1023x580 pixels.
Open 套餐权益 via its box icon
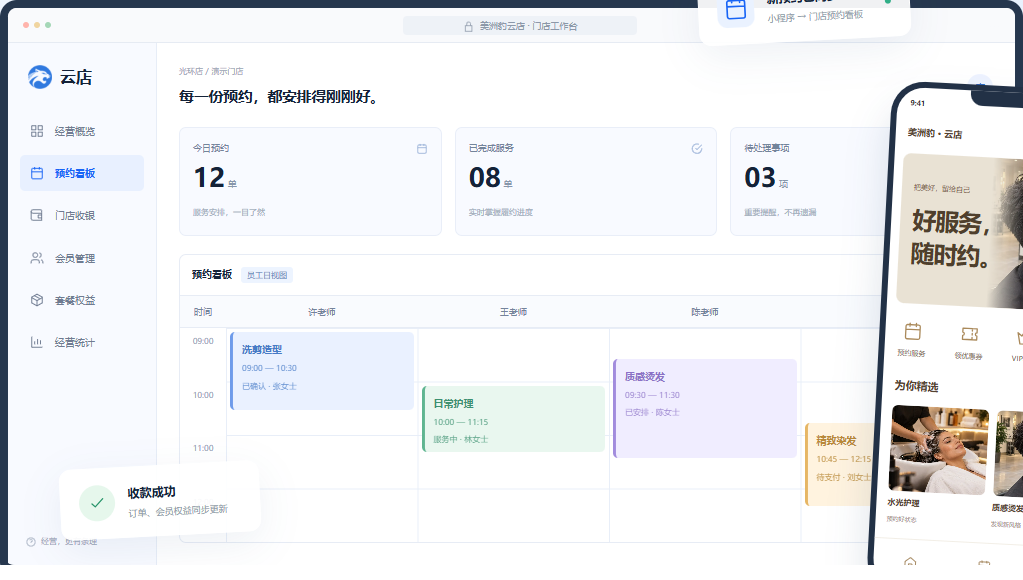coord(37,300)
